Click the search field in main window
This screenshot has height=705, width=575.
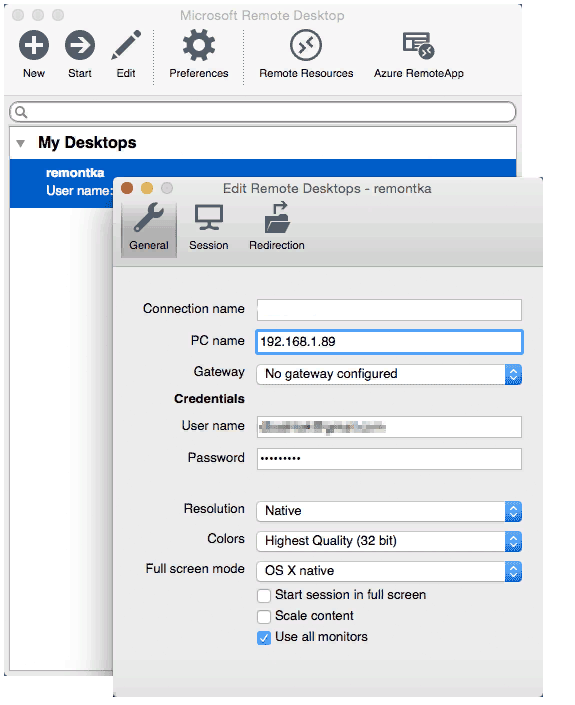click(x=263, y=112)
